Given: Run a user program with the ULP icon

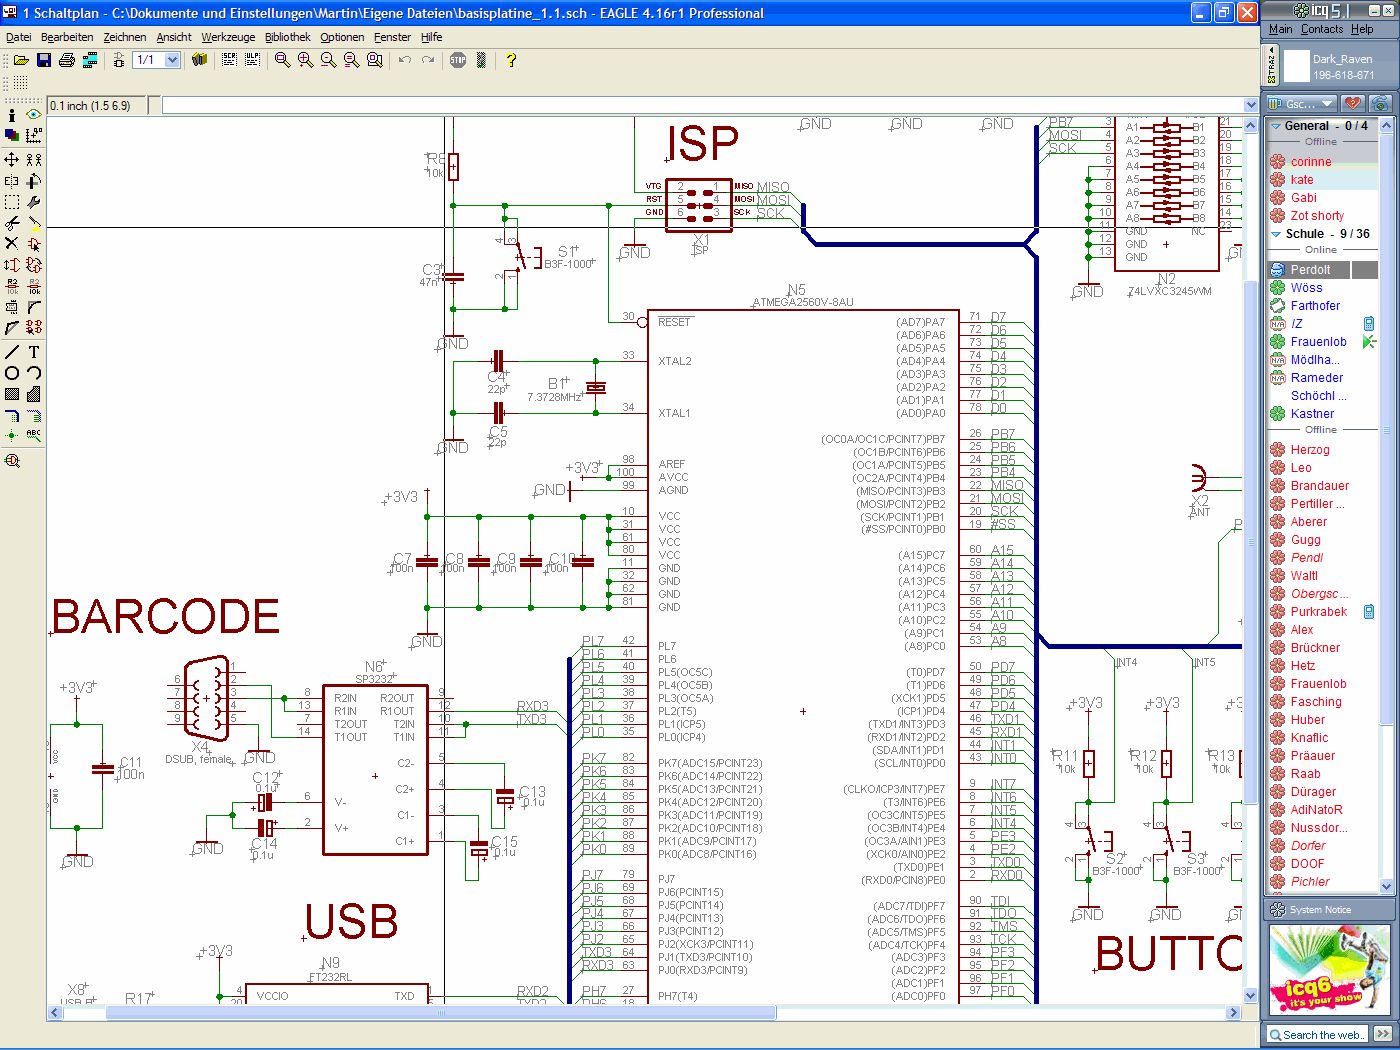Looking at the screenshot, I should (x=252, y=60).
